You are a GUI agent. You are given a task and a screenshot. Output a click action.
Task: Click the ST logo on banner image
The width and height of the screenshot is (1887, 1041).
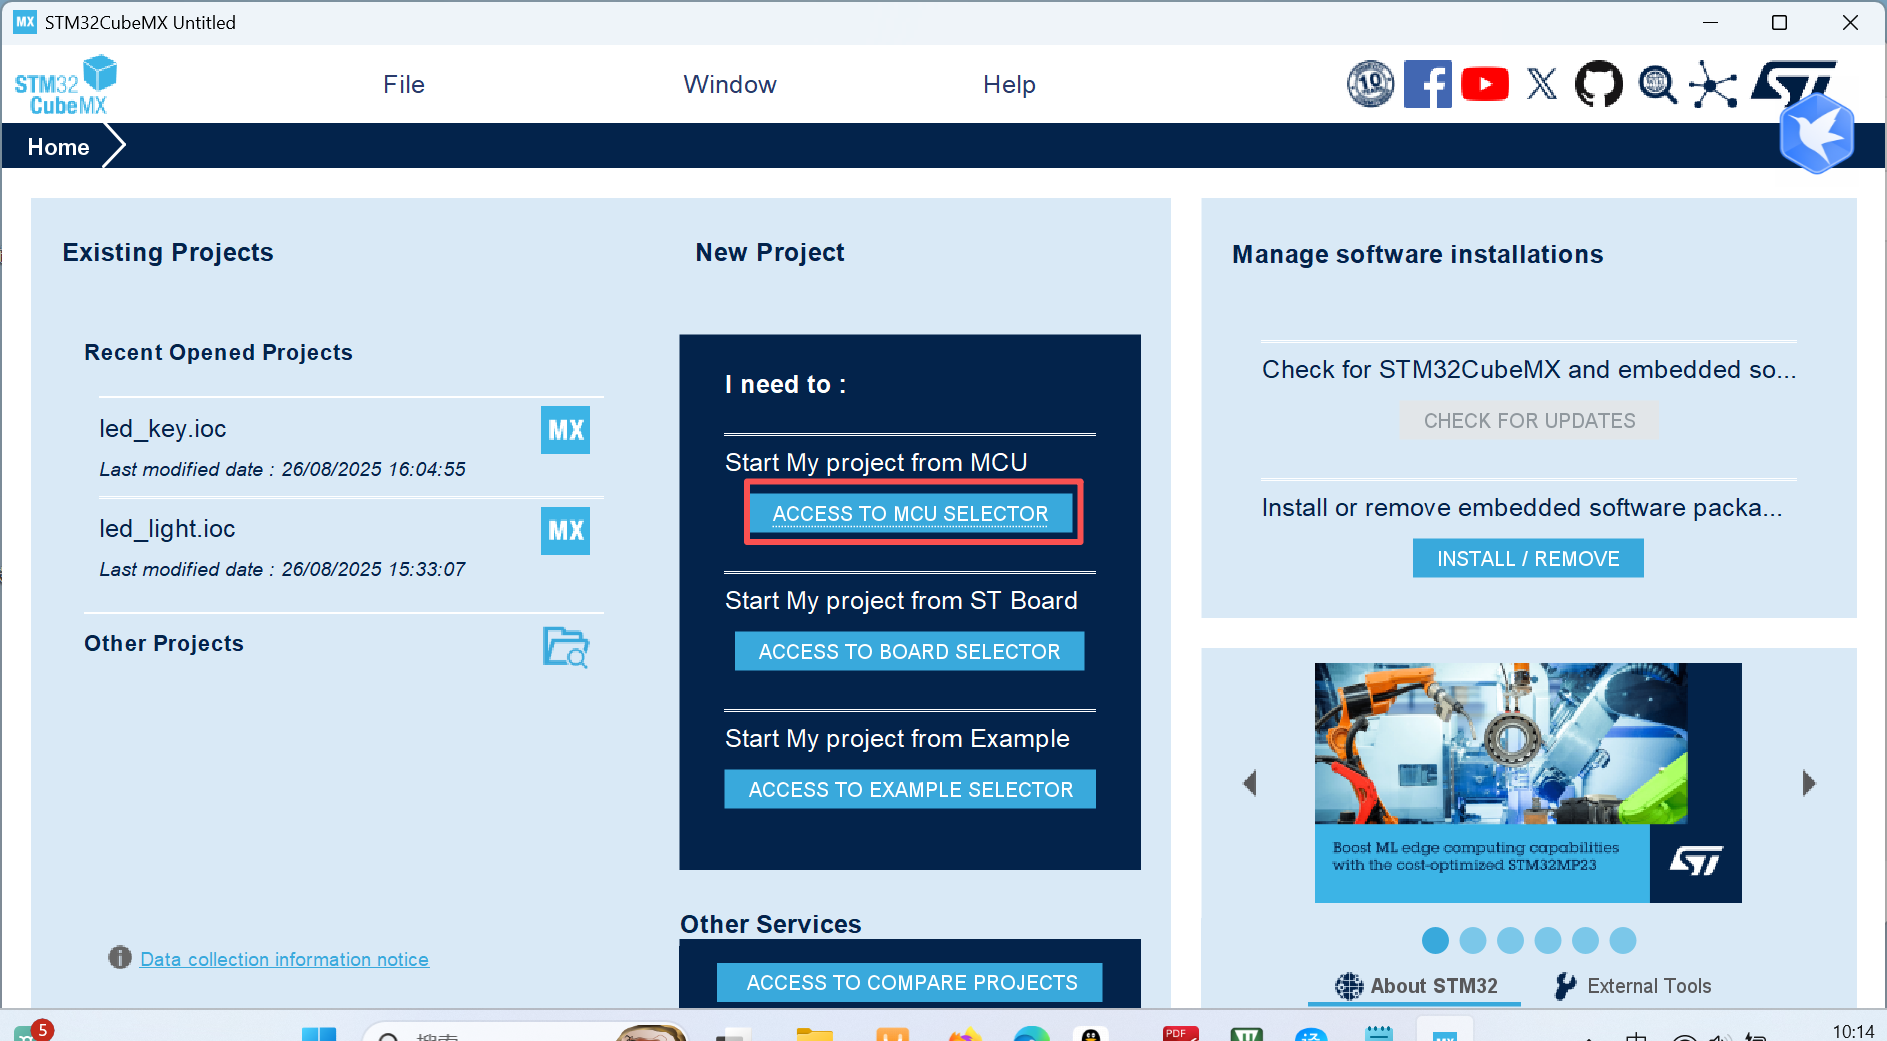(1696, 862)
